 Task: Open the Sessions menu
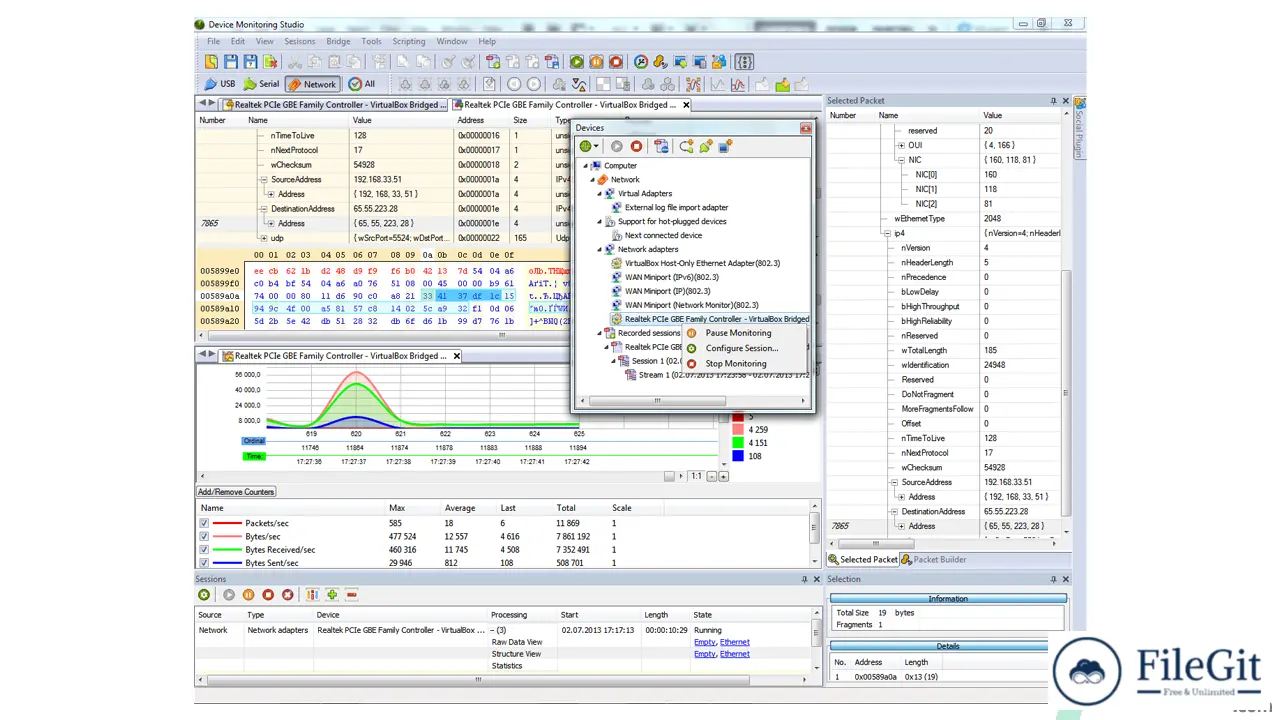click(x=299, y=42)
